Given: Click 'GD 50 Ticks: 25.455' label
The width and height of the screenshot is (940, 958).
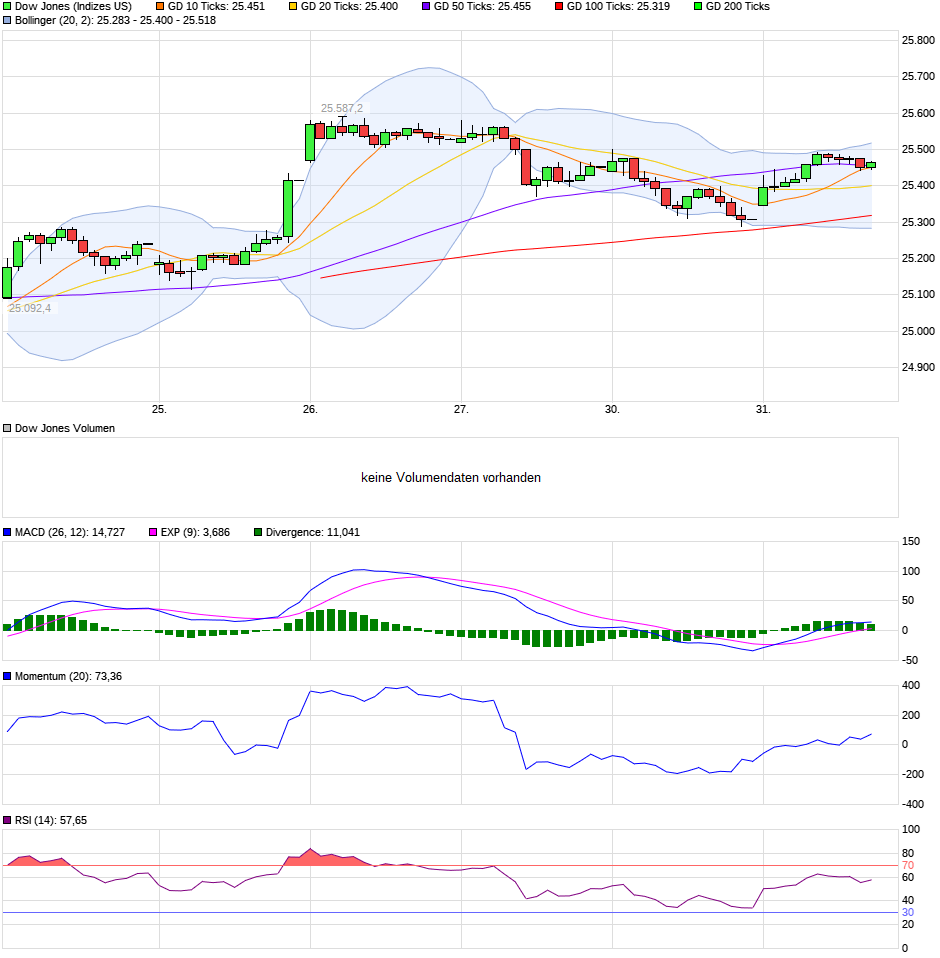Looking at the screenshot, I should click(483, 7).
